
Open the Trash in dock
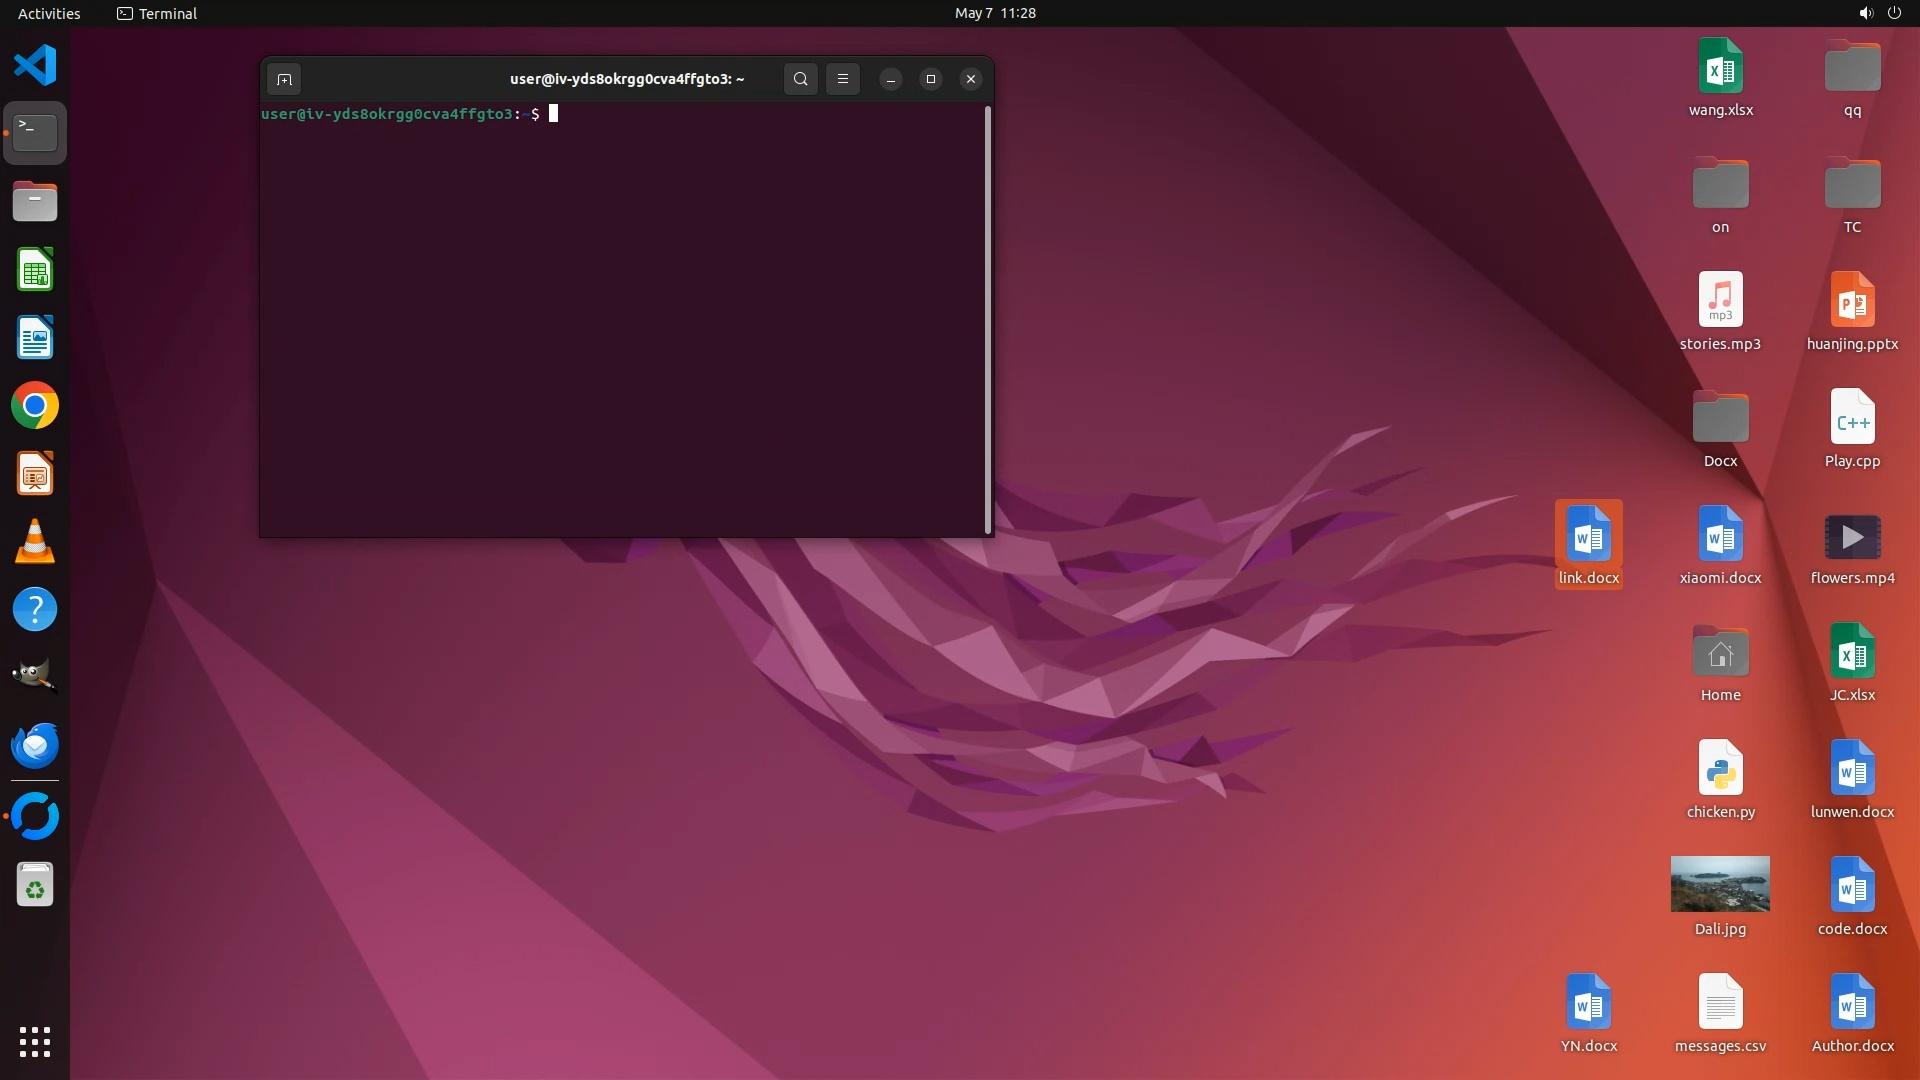click(35, 885)
